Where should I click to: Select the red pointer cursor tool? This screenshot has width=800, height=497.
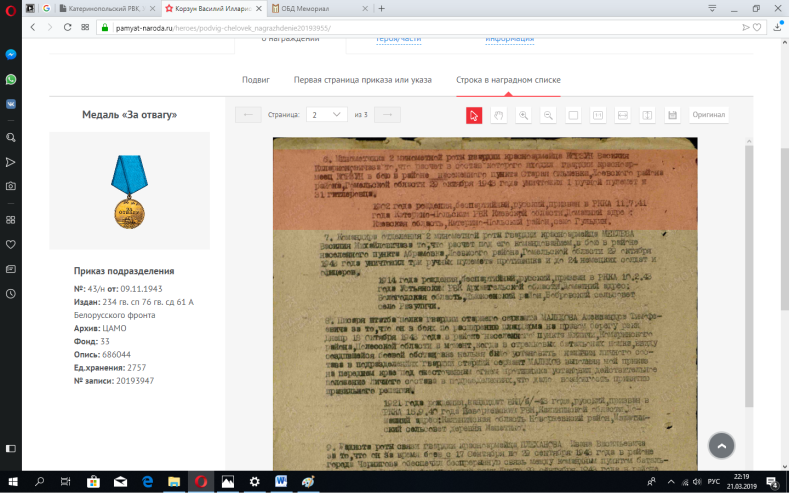click(474, 115)
